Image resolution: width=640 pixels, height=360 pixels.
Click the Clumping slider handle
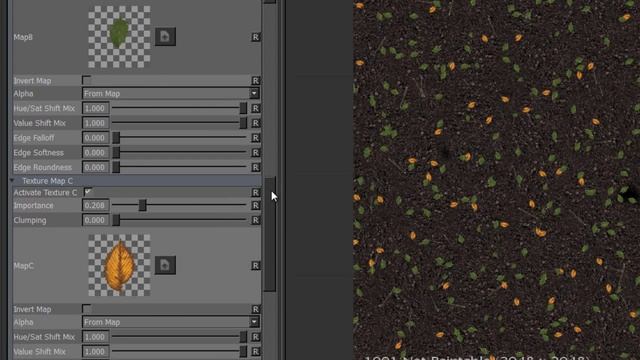click(116, 220)
